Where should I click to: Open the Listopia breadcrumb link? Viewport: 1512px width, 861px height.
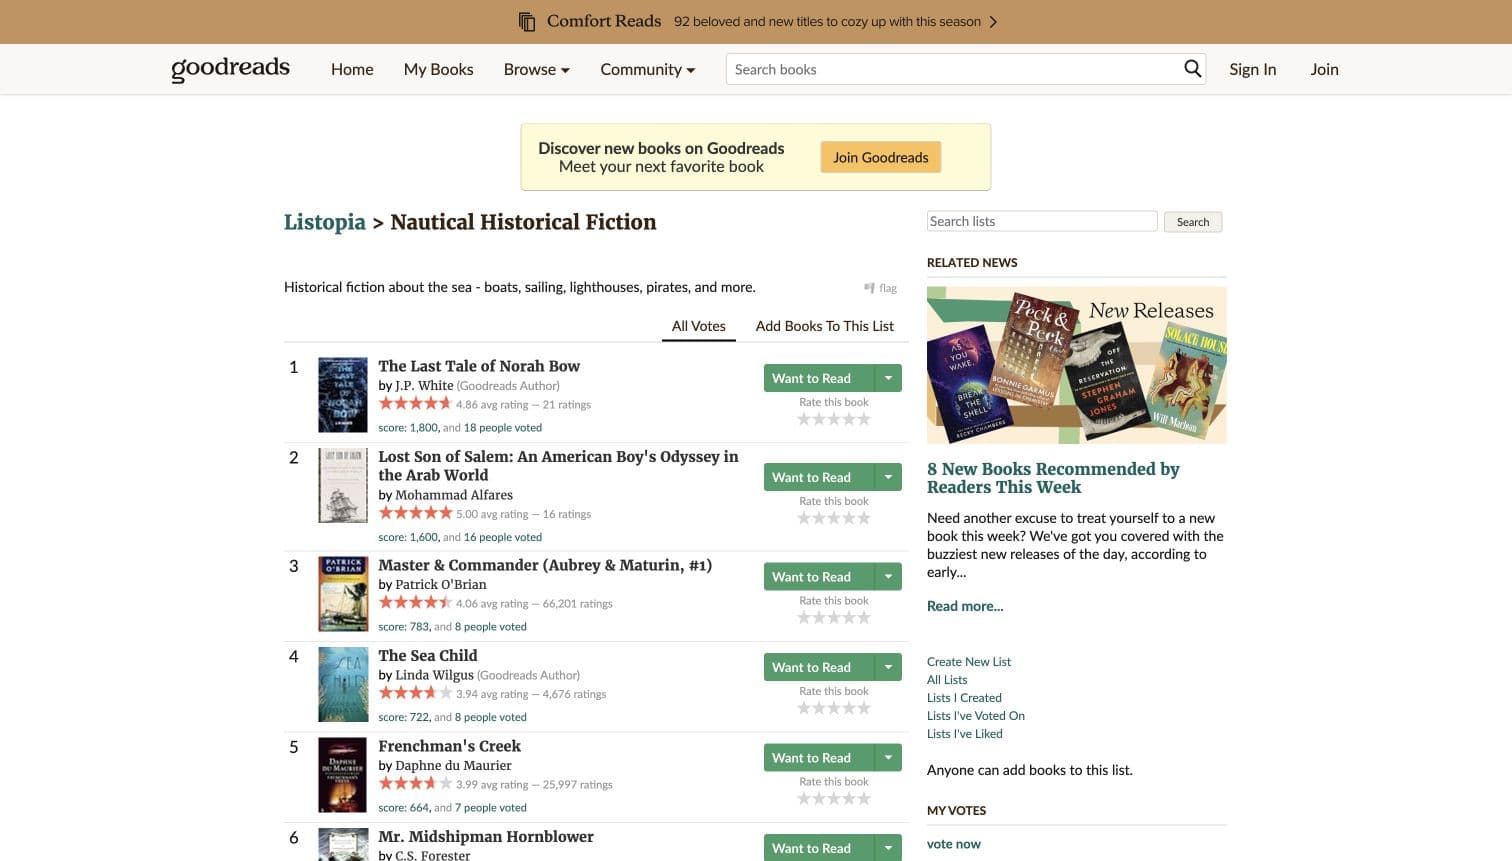tap(325, 222)
